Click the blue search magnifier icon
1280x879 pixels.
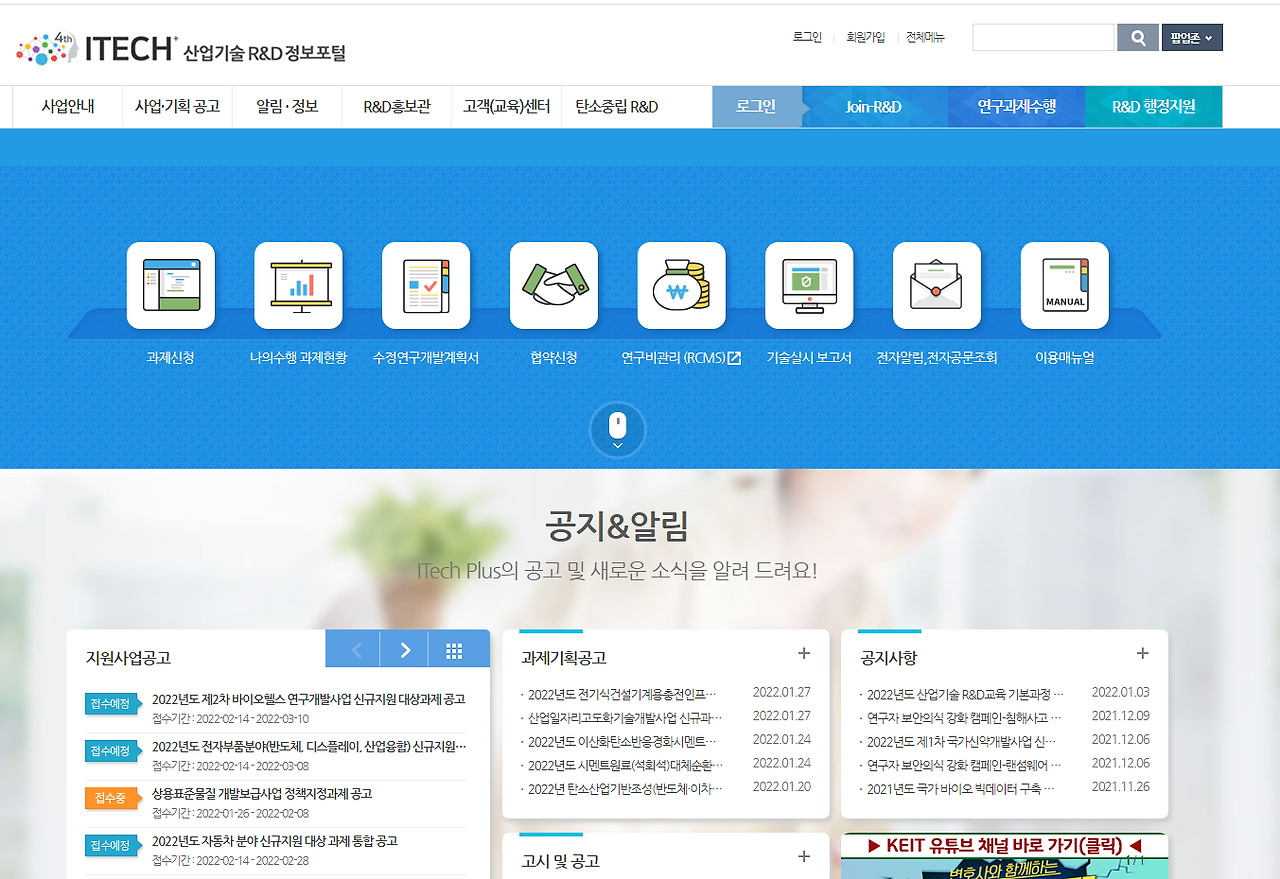pyautogui.click(x=1137, y=36)
